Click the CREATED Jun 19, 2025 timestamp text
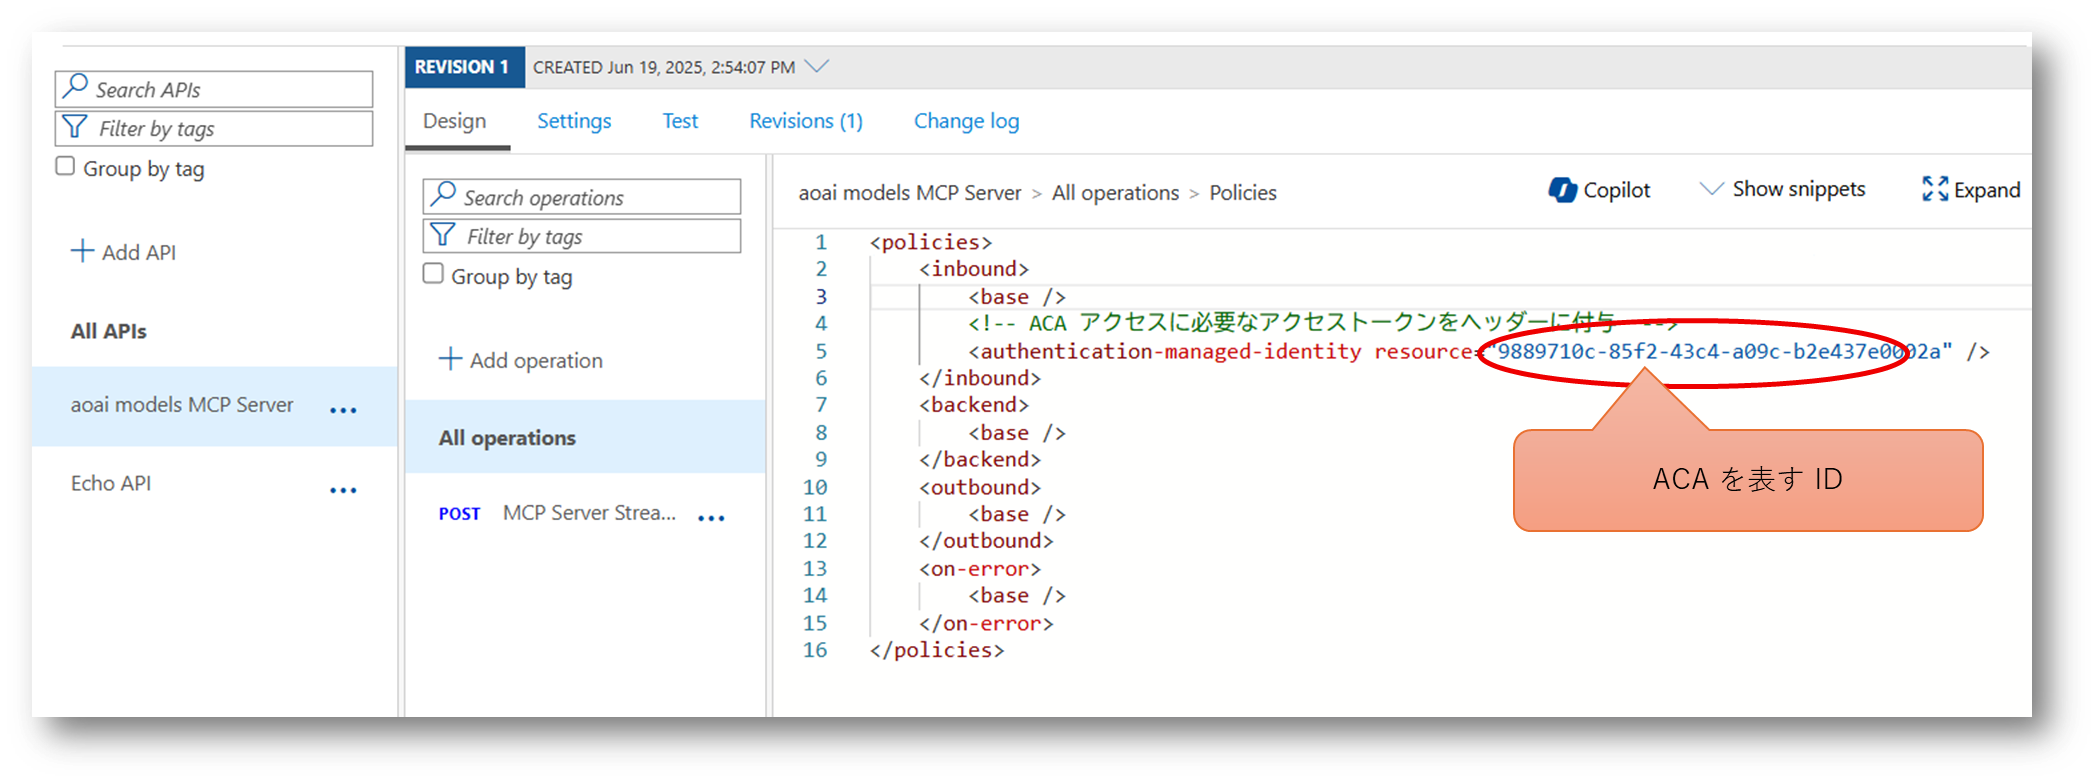 (x=664, y=67)
